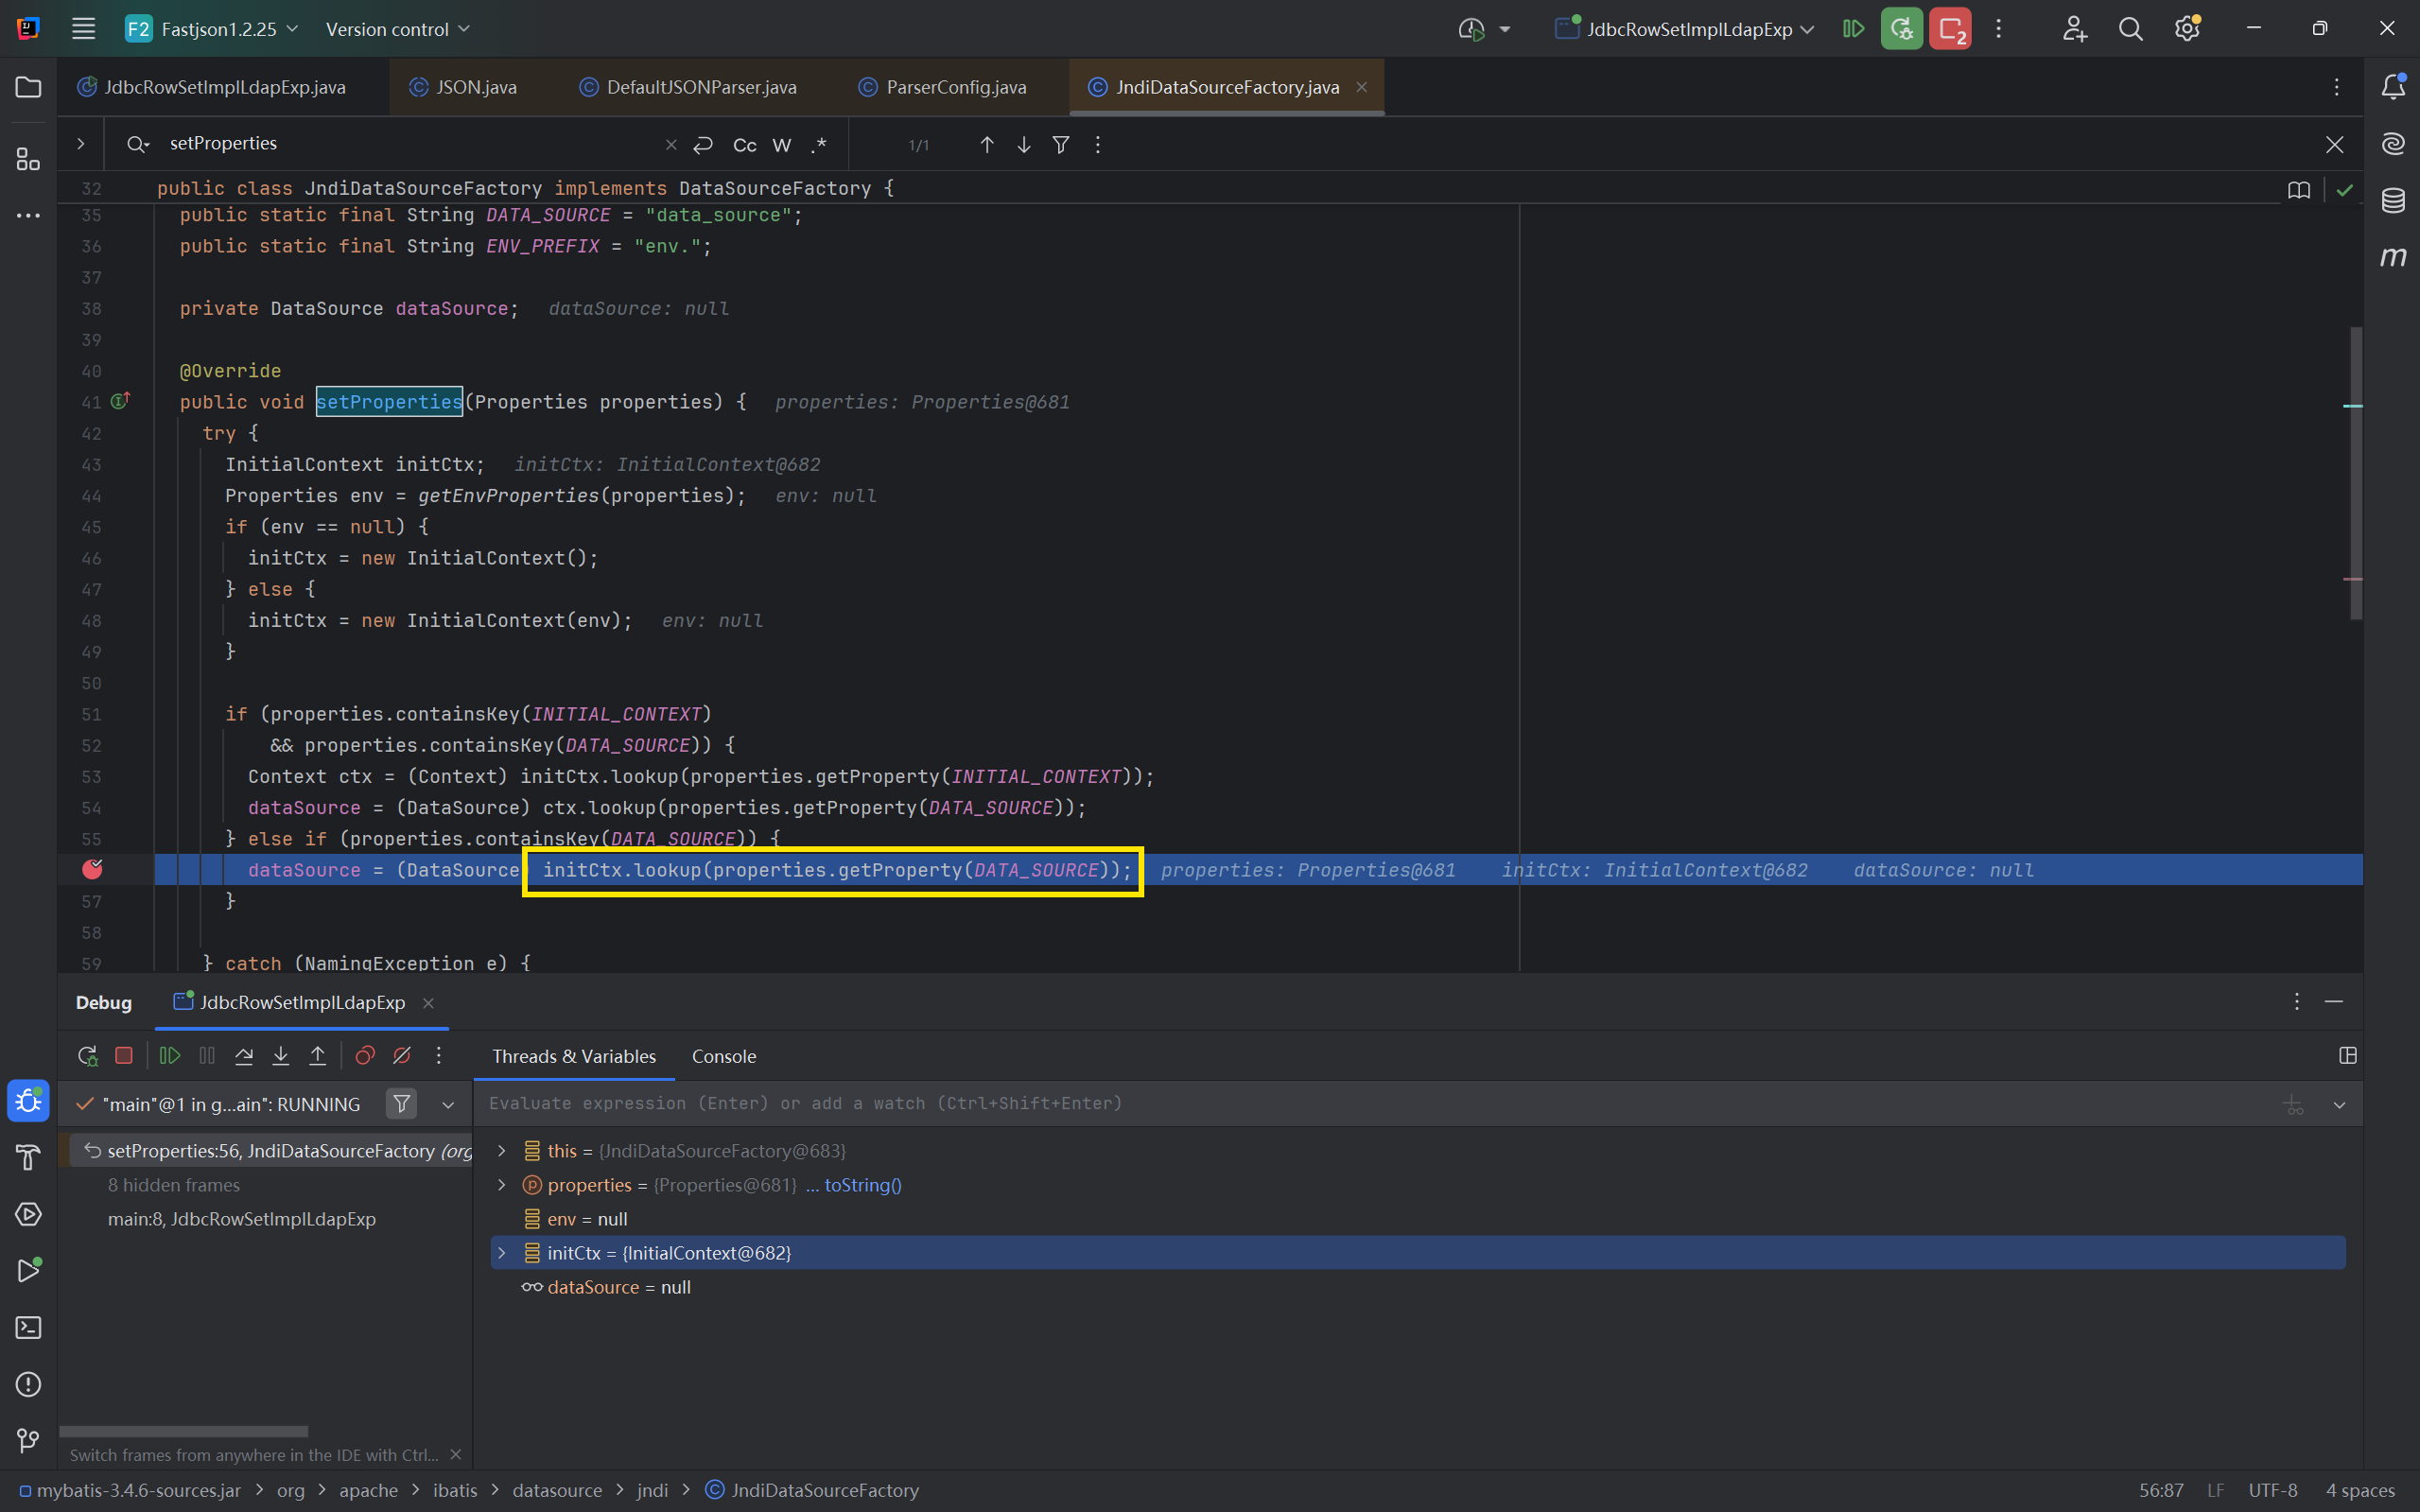The height and width of the screenshot is (1512, 2420).
Task: Click the Evaluate expression input field
Action: click(x=1376, y=1103)
